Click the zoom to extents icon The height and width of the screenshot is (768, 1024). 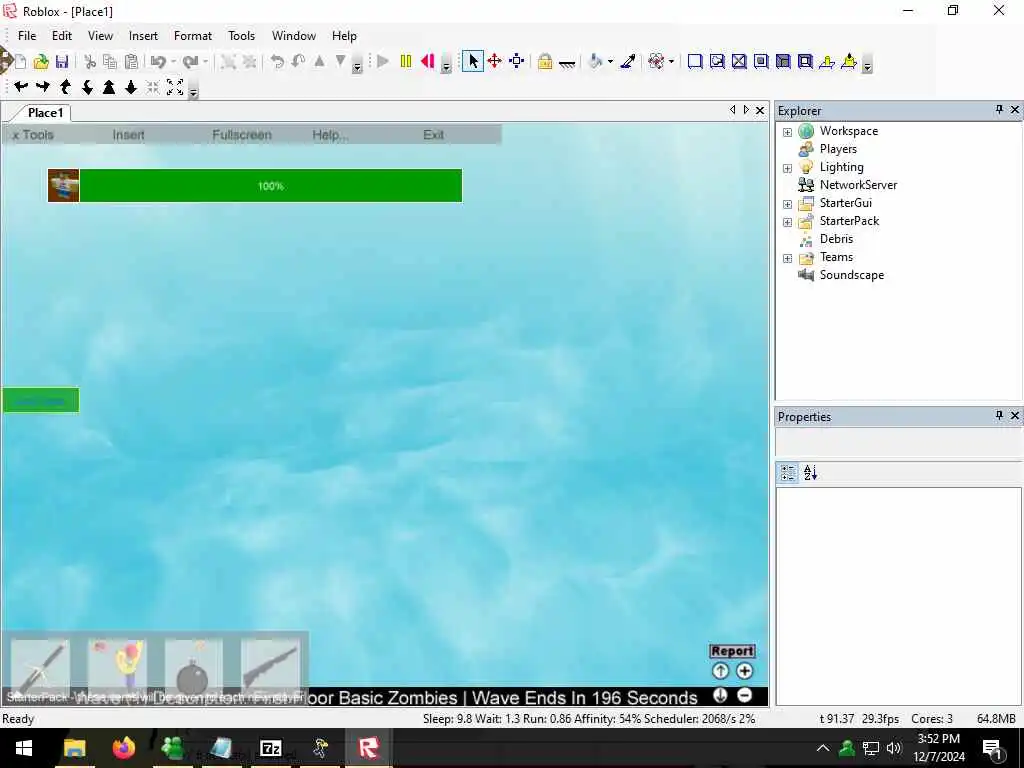tap(175, 87)
